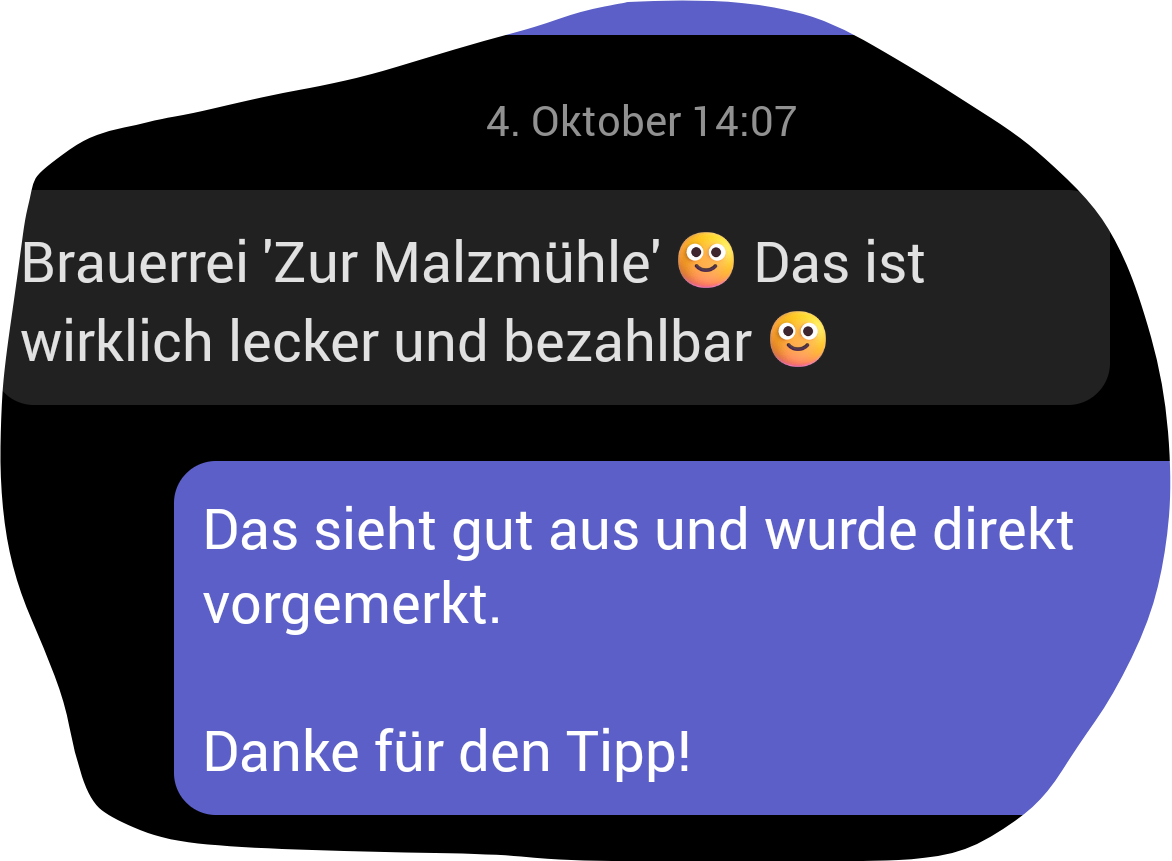
Task: Click the smiling emoji after 'Zur Malzmühle'
Action: point(706,260)
